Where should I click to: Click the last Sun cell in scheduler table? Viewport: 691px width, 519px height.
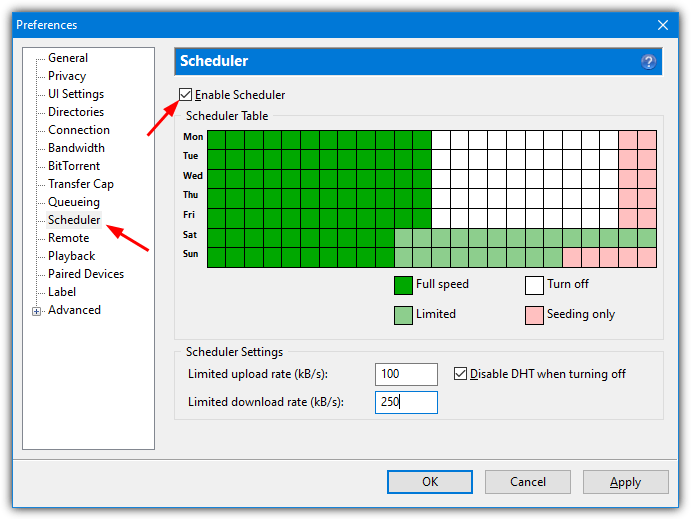647,258
